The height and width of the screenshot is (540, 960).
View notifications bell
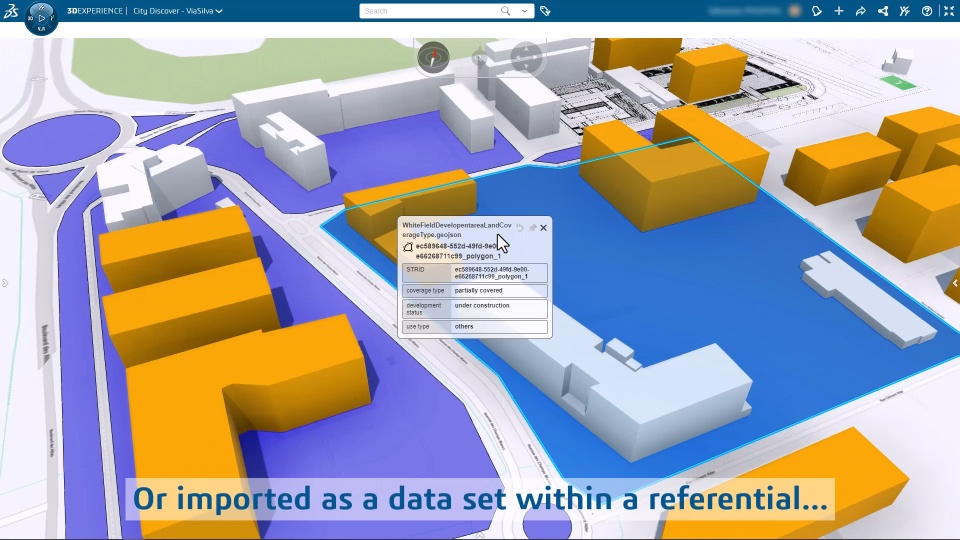click(x=817, y=11)
